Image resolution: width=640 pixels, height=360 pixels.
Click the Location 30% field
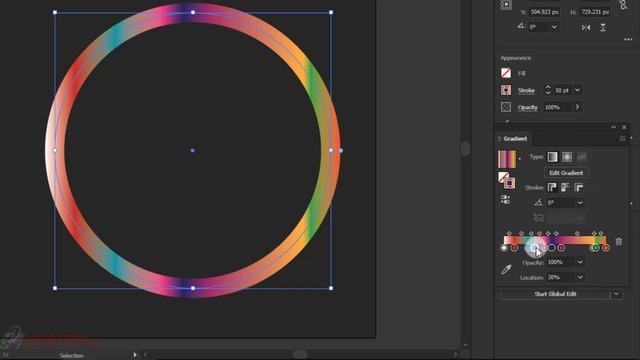[560, 277]
